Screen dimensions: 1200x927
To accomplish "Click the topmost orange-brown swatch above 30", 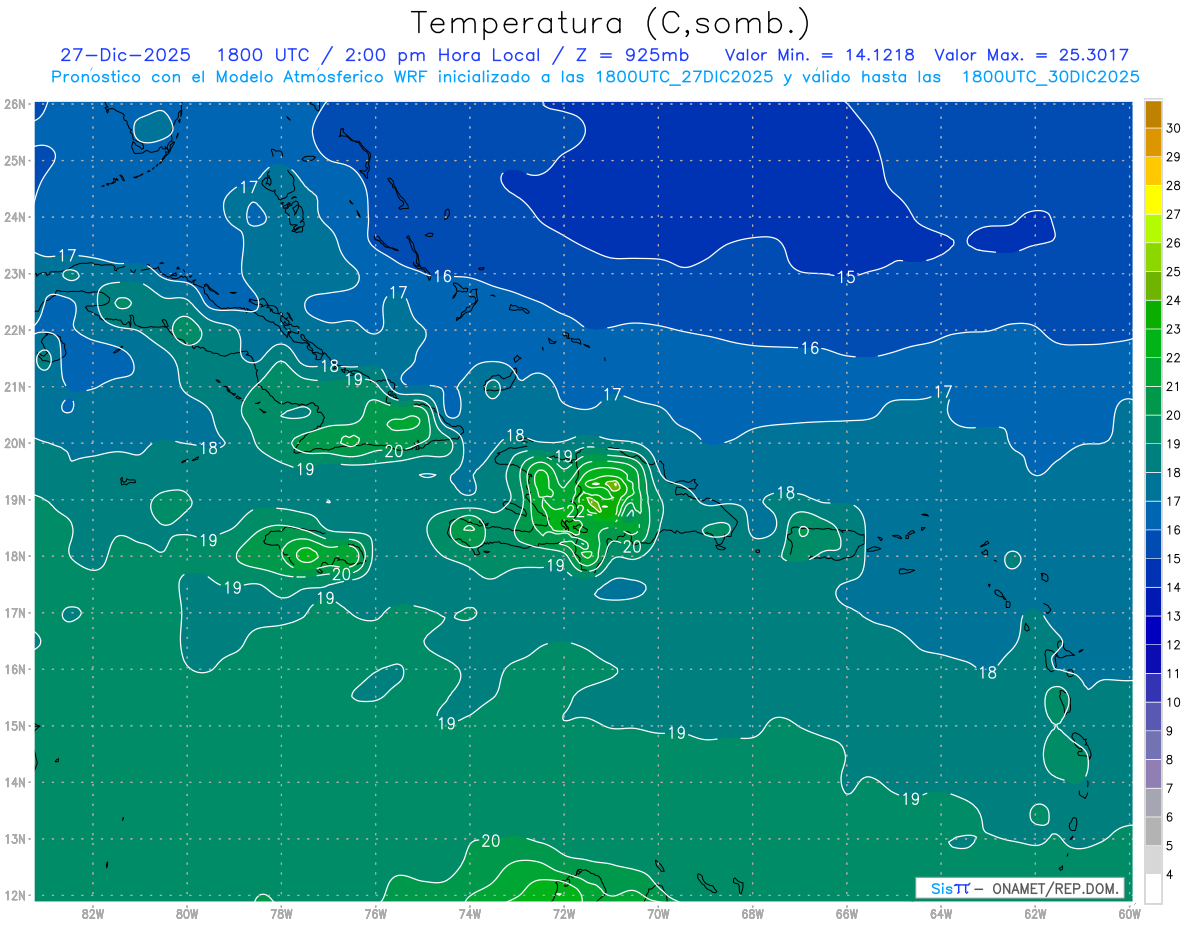I will [1153, 113].
